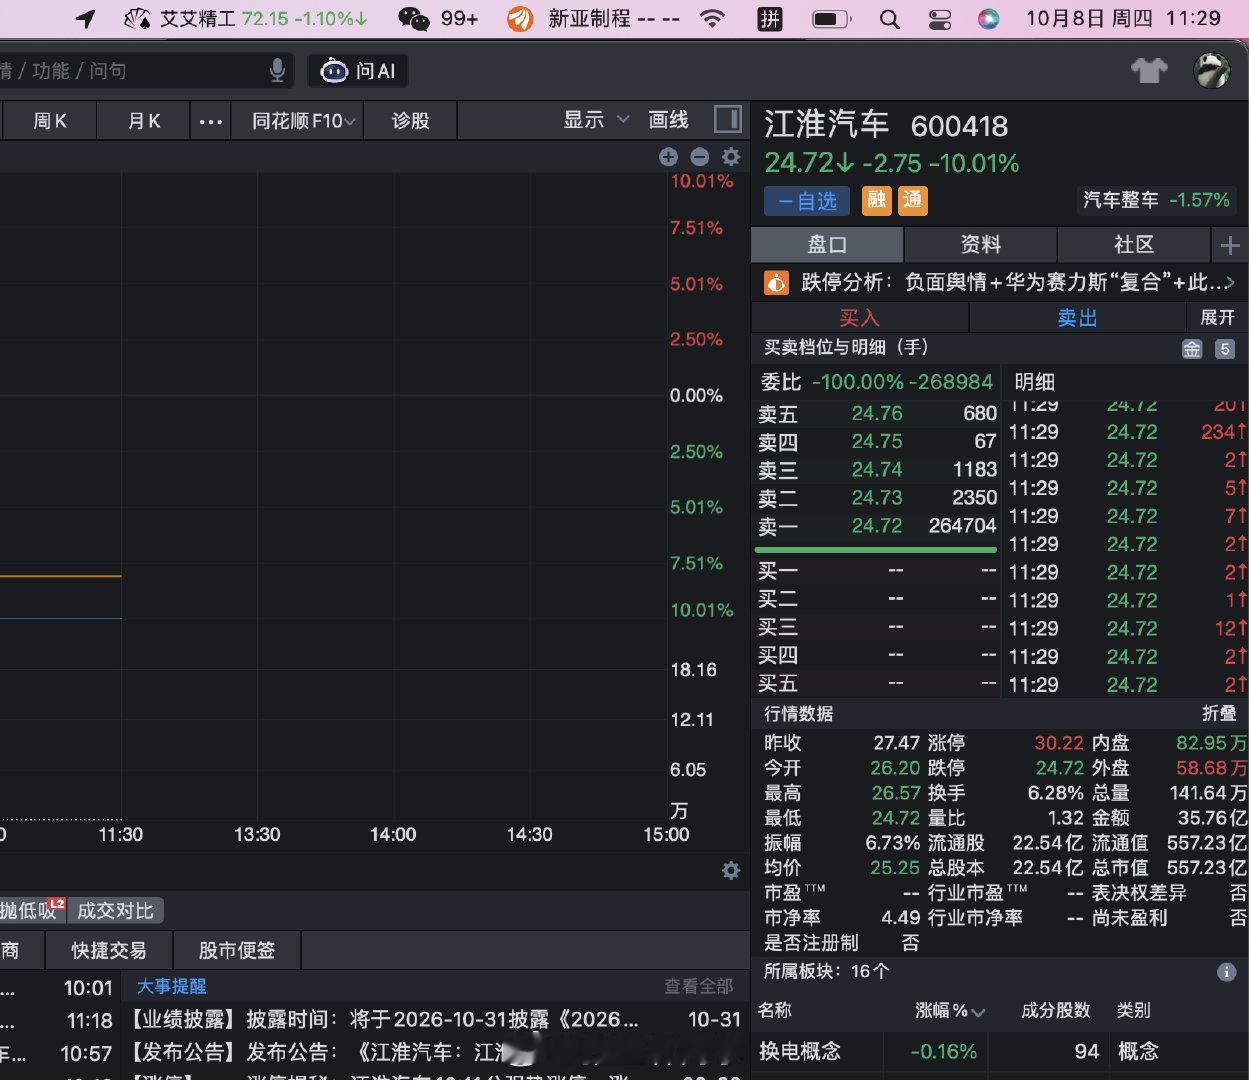The height and width of the screenshot is (1080, 1249).
Task: Open 诊股 stock diagnosis
Action: [410, 121]
